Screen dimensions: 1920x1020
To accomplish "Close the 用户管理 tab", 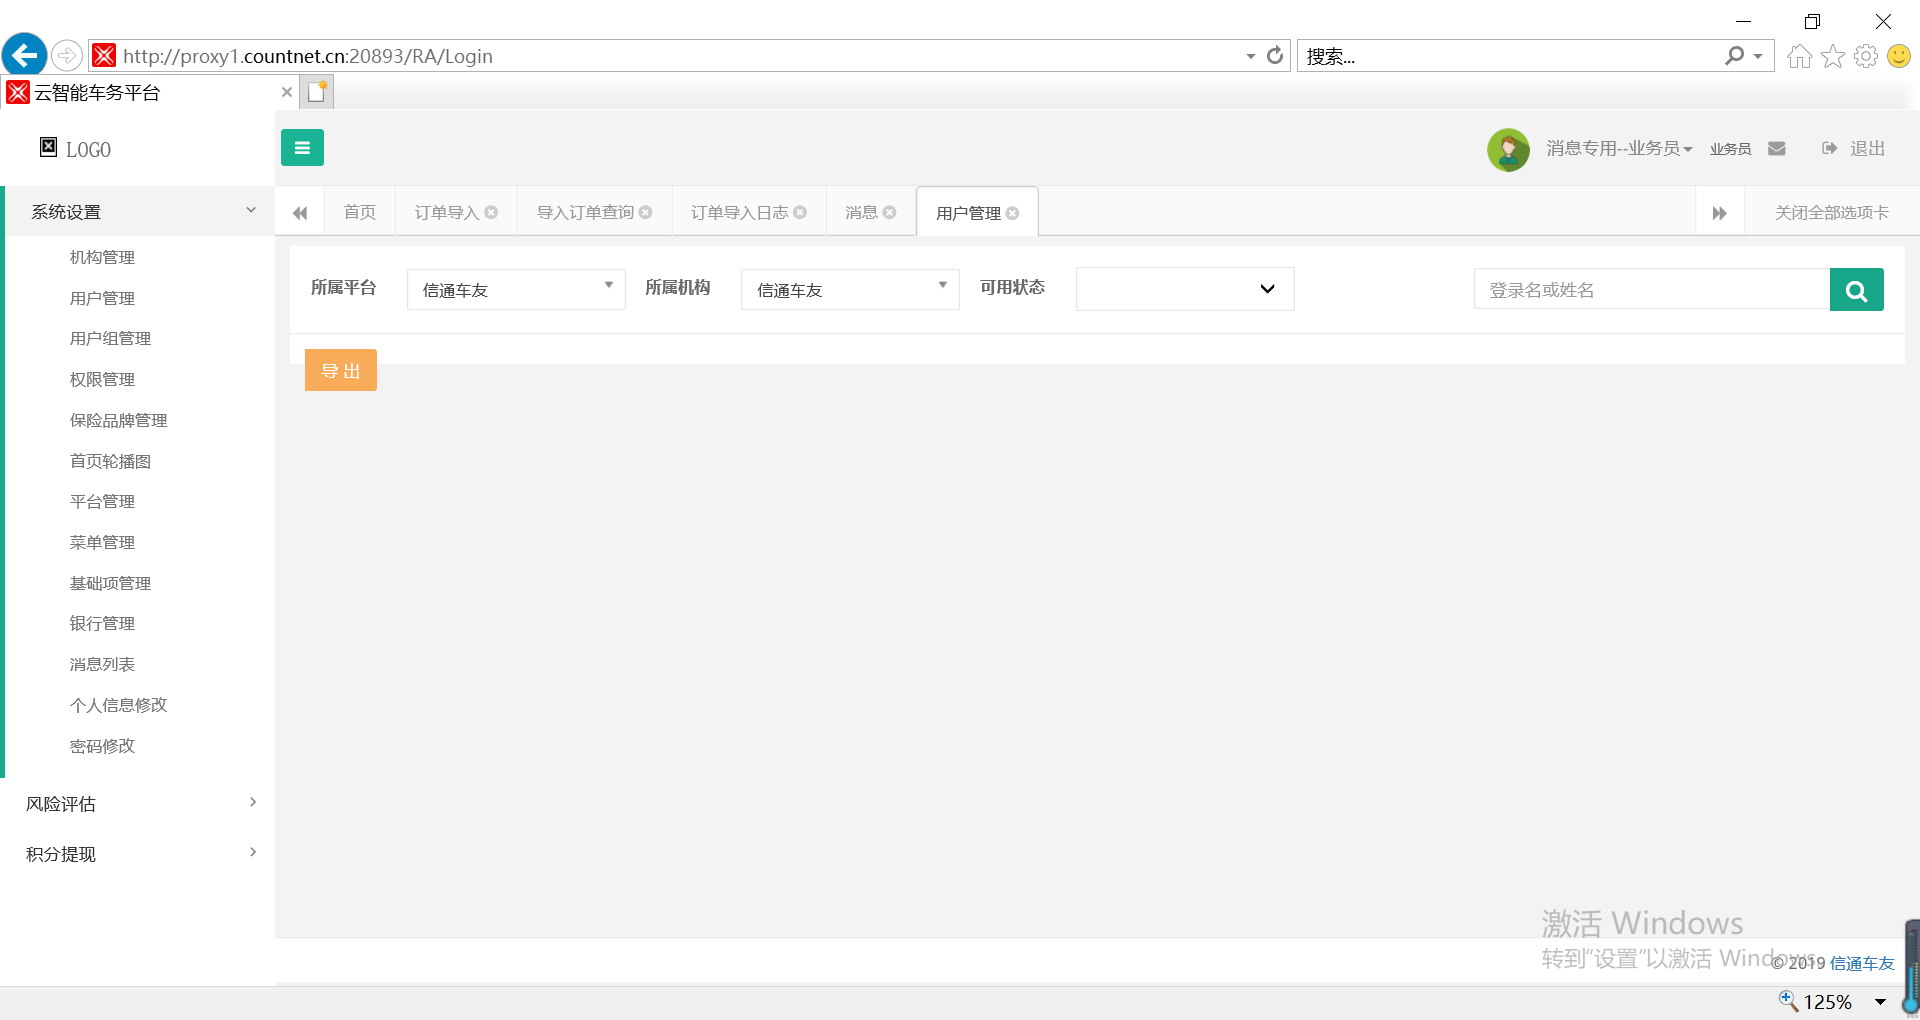I will pyautogui.click(x=1013, y=213).
